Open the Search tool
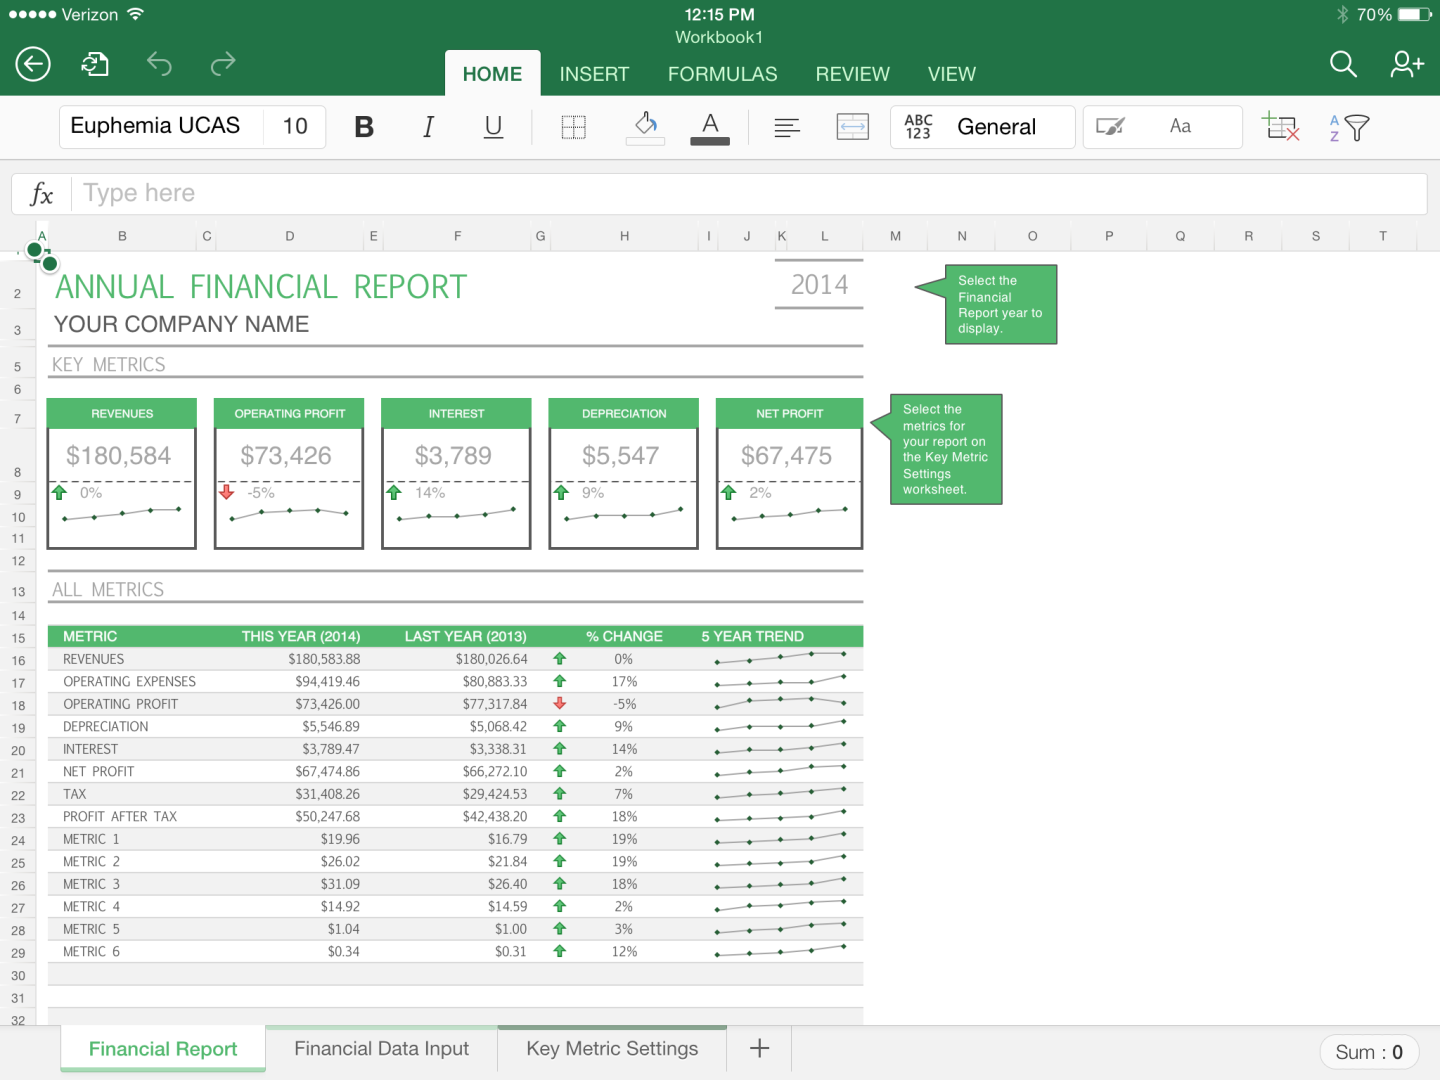Viewport: 1440px width, 1080px height. (1343, 64)
